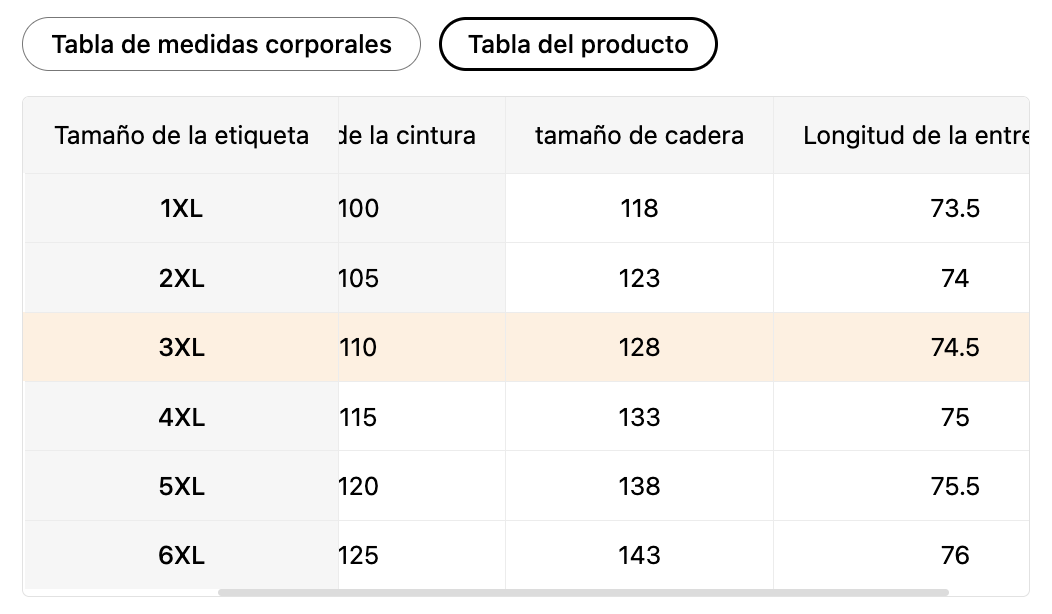Select the 2XL size row label
The height and width of the screenshot is (614, 1052).
[181, 278]
